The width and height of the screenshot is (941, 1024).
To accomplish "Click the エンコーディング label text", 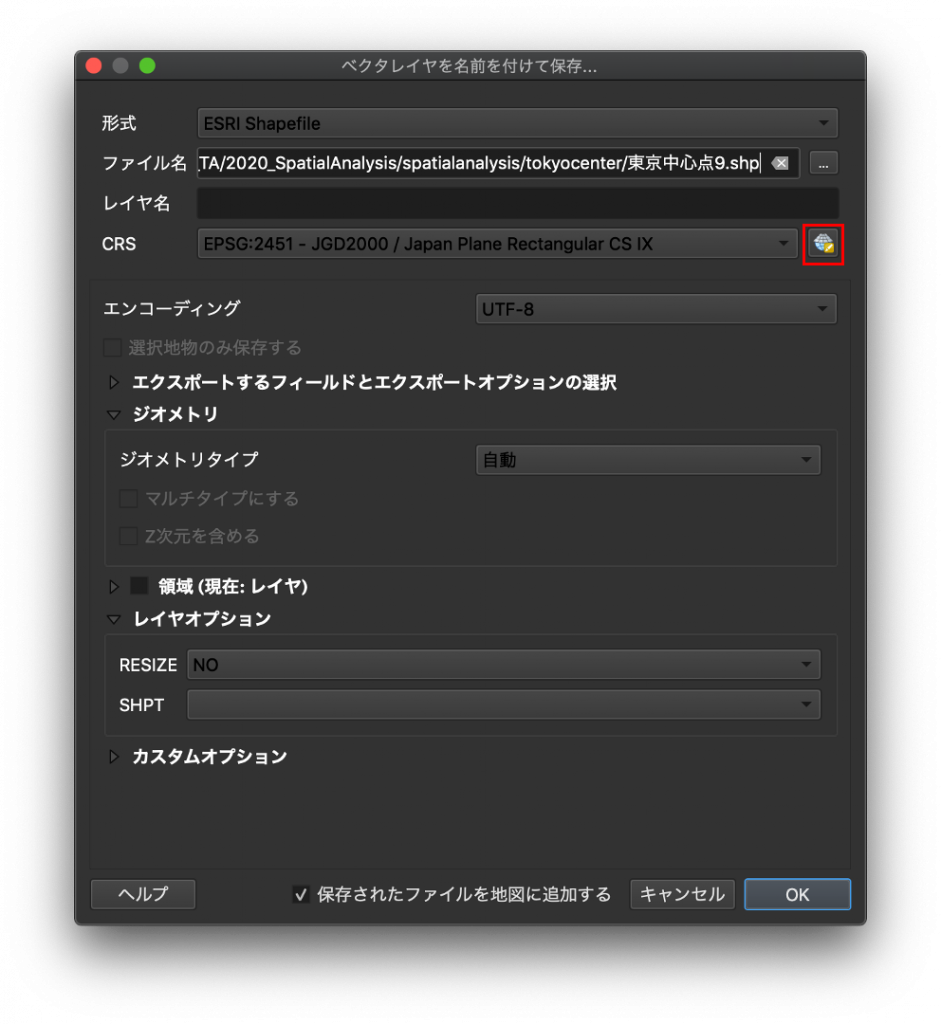I will (x=172, y=308).
